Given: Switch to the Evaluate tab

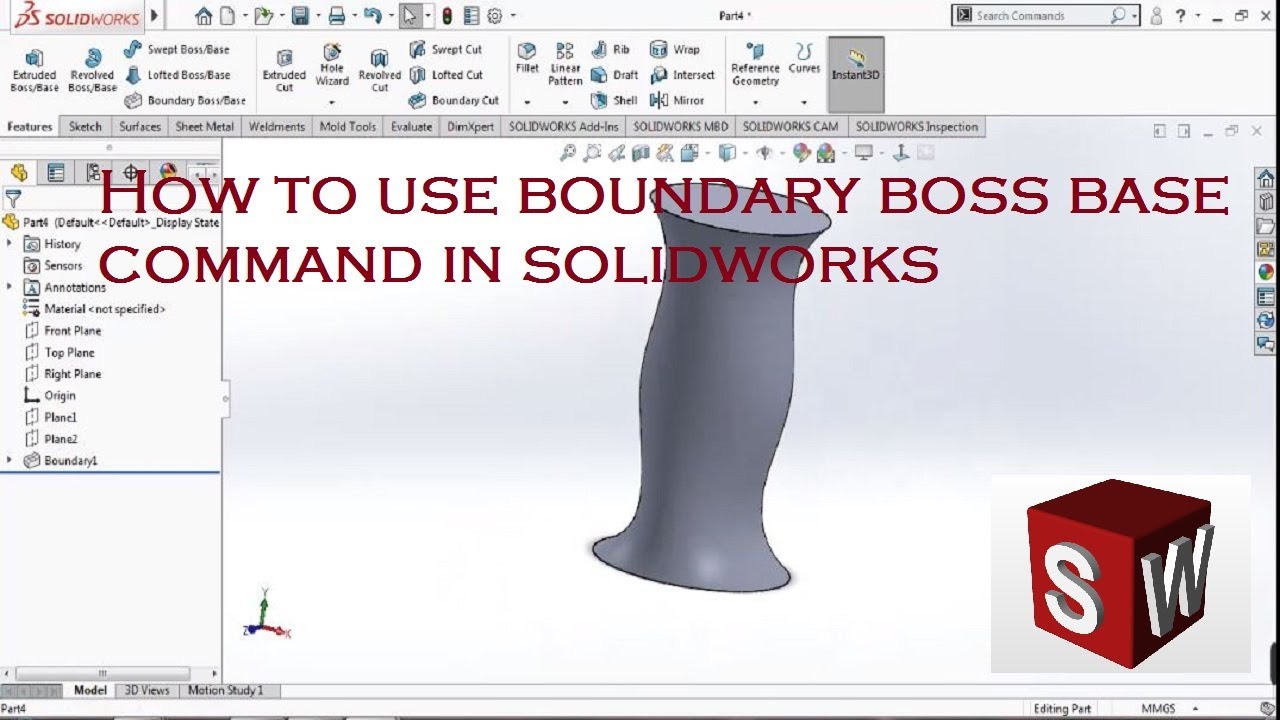Looking at the screenshot, I should point(412,127).
